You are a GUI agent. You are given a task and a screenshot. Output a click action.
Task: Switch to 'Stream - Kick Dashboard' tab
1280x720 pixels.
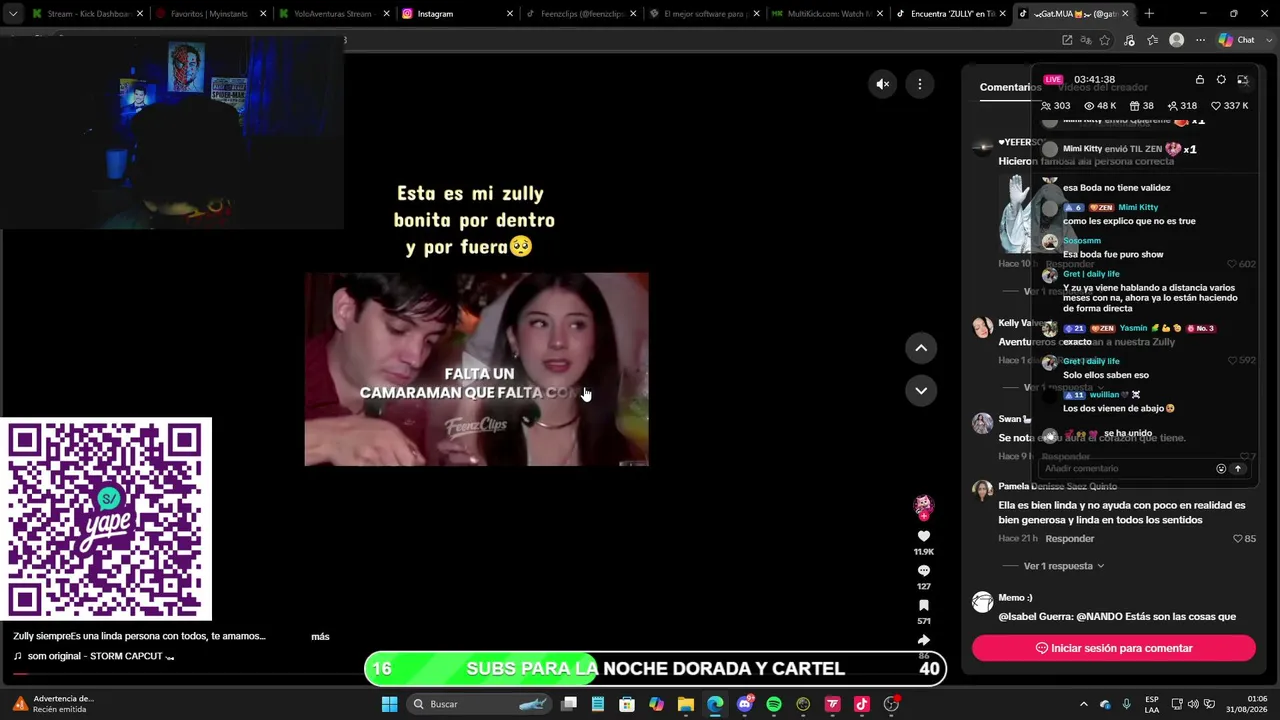[88, 14]
